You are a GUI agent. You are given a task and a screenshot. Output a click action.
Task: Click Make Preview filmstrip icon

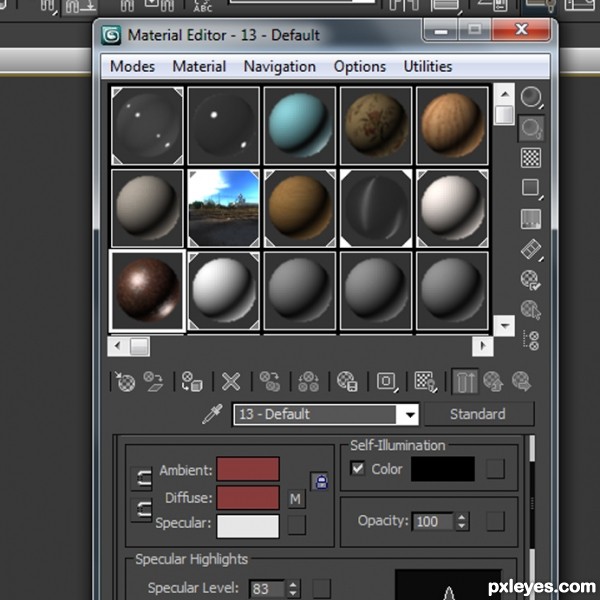click(x=531, y=249)
